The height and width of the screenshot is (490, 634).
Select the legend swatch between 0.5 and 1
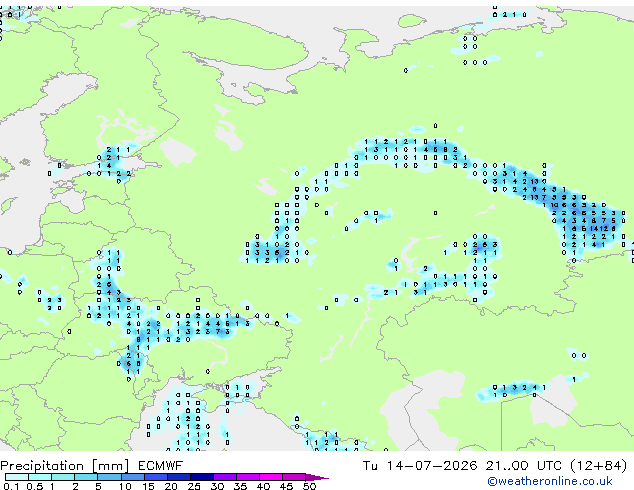(x=40, y=477)
